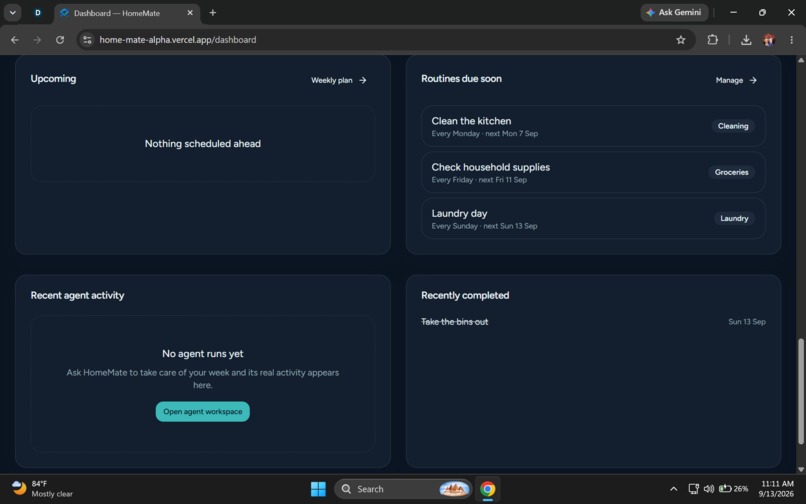The height and width of the screenshot is (504, 806).
Task: Open Chrome from the taskbar
Action: pos(487,489)
